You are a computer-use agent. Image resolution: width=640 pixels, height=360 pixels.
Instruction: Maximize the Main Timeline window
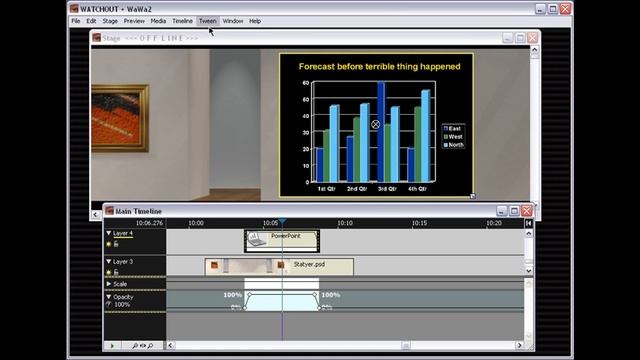point(514,211)
